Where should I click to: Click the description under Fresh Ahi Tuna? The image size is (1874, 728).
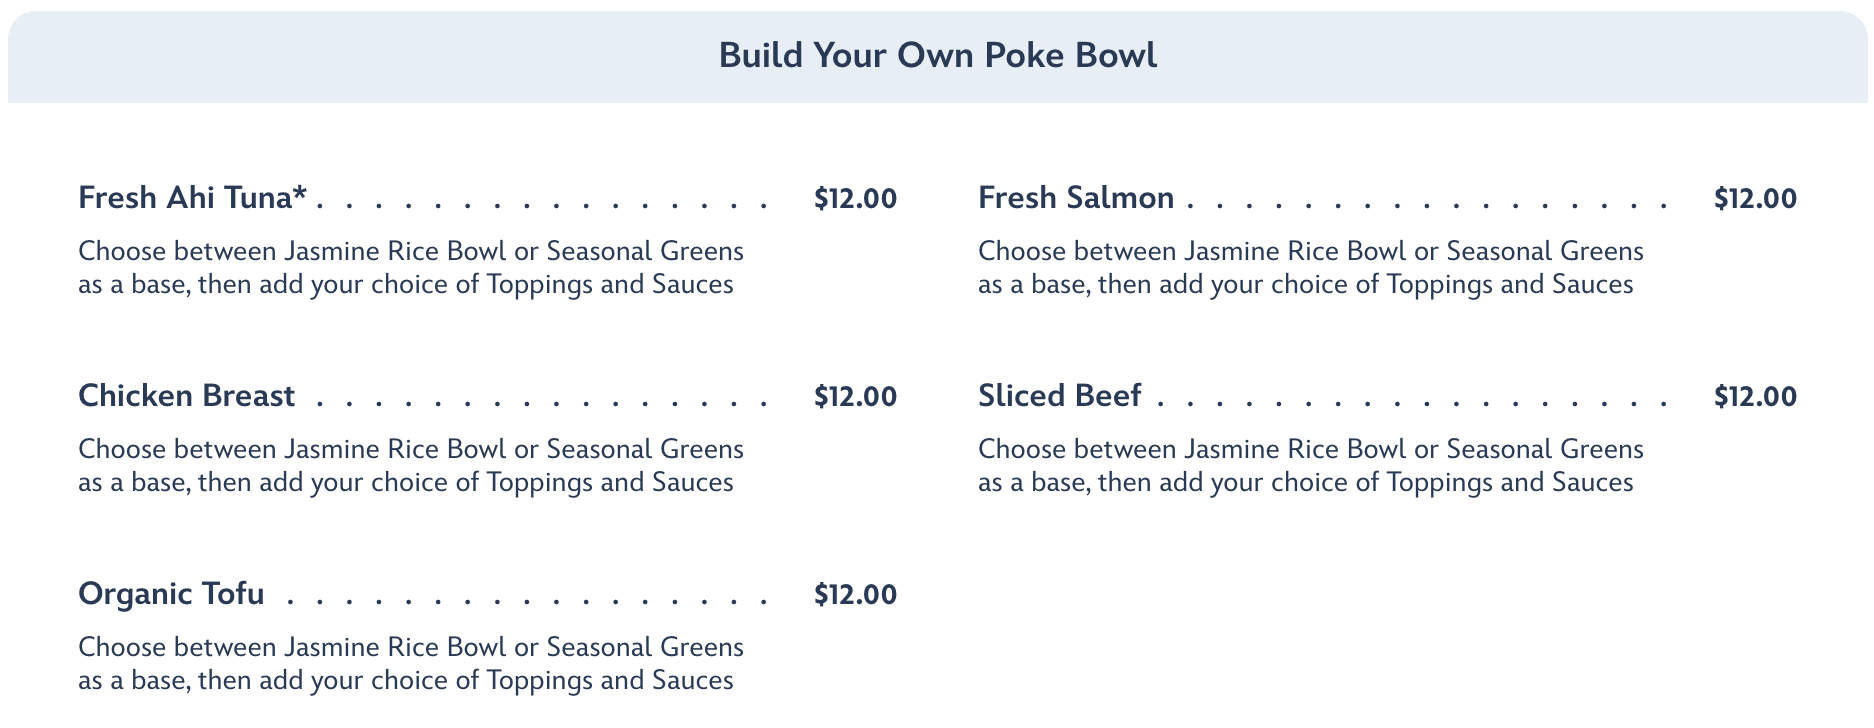[x=410, y=268]
